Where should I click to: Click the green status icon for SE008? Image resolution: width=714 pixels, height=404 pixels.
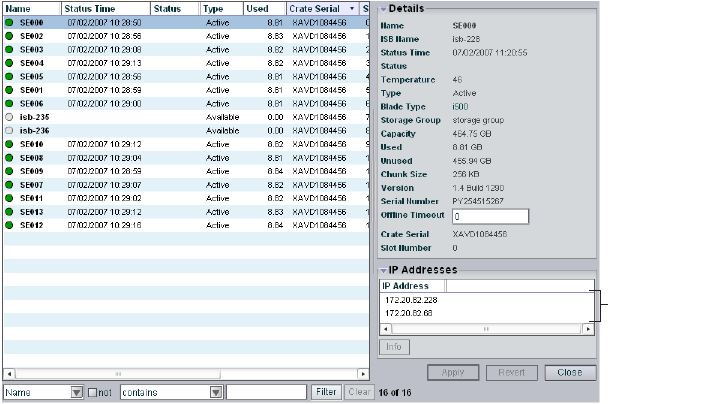coord(9,158)
